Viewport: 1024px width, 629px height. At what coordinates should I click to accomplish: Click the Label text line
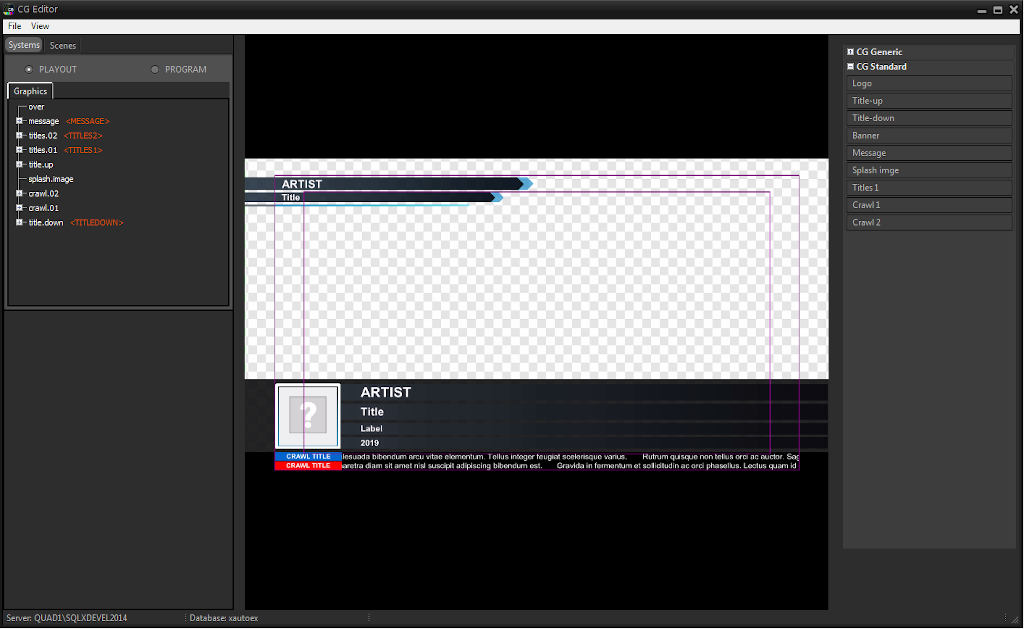pyautogui.click(x=371, y=428)
